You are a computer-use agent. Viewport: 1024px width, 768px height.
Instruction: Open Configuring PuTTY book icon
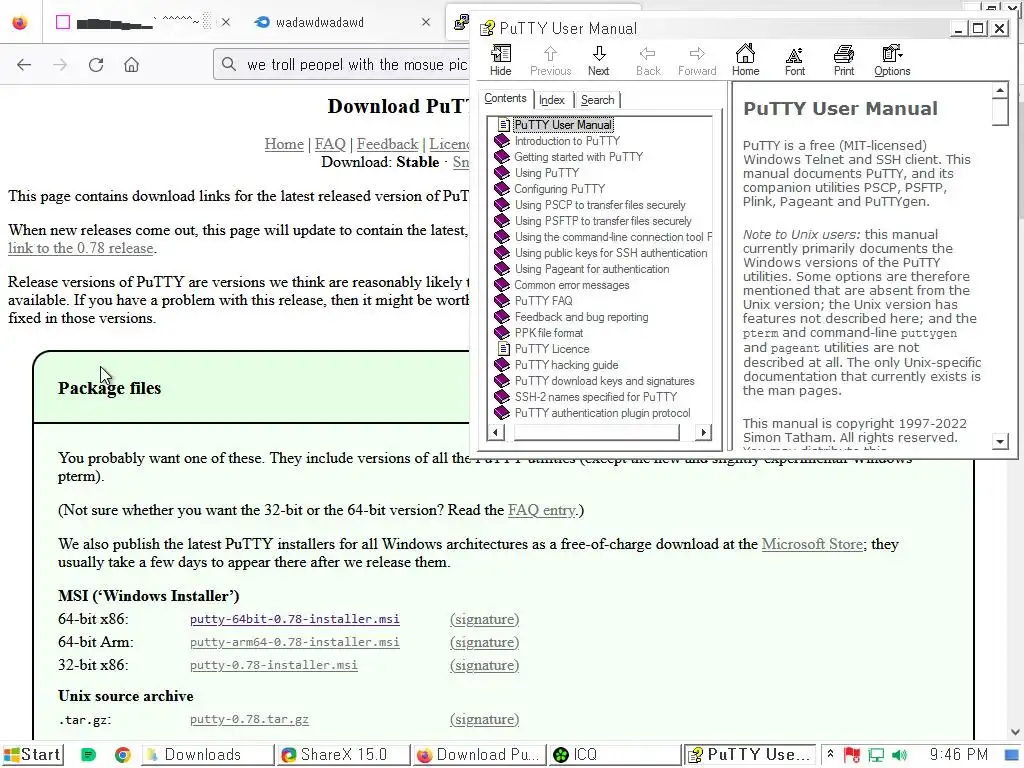502,189
